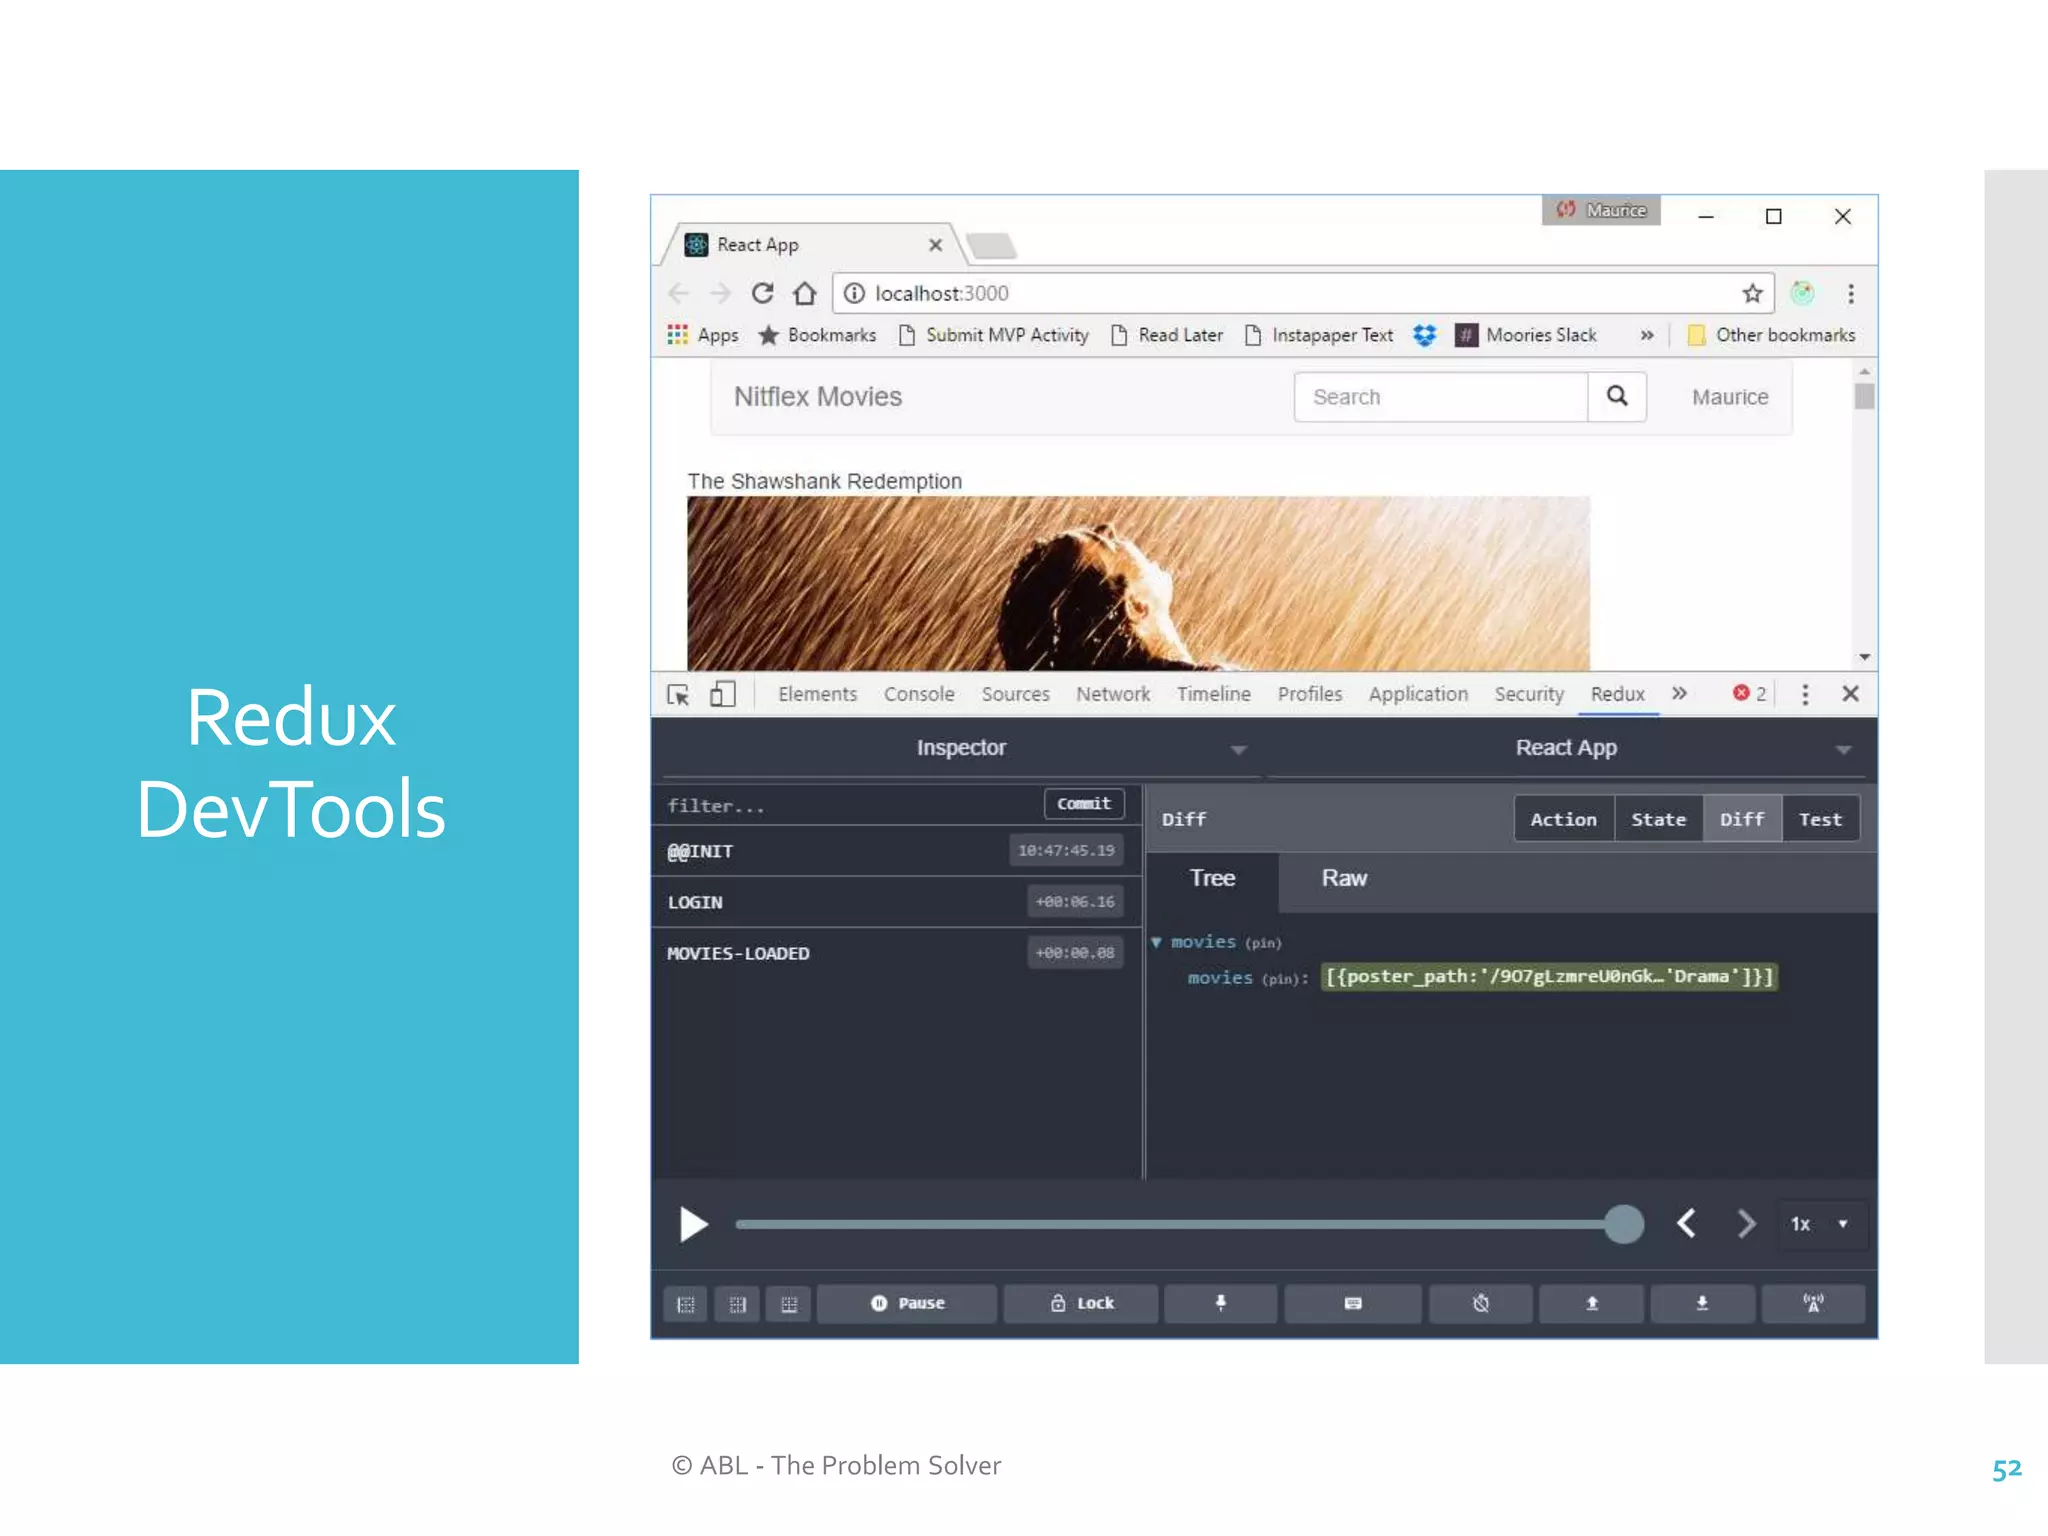The height and width of the screenshot is (1536, 2048).
Task: Toggle the device toolbar icon
Action: [722, 694]
